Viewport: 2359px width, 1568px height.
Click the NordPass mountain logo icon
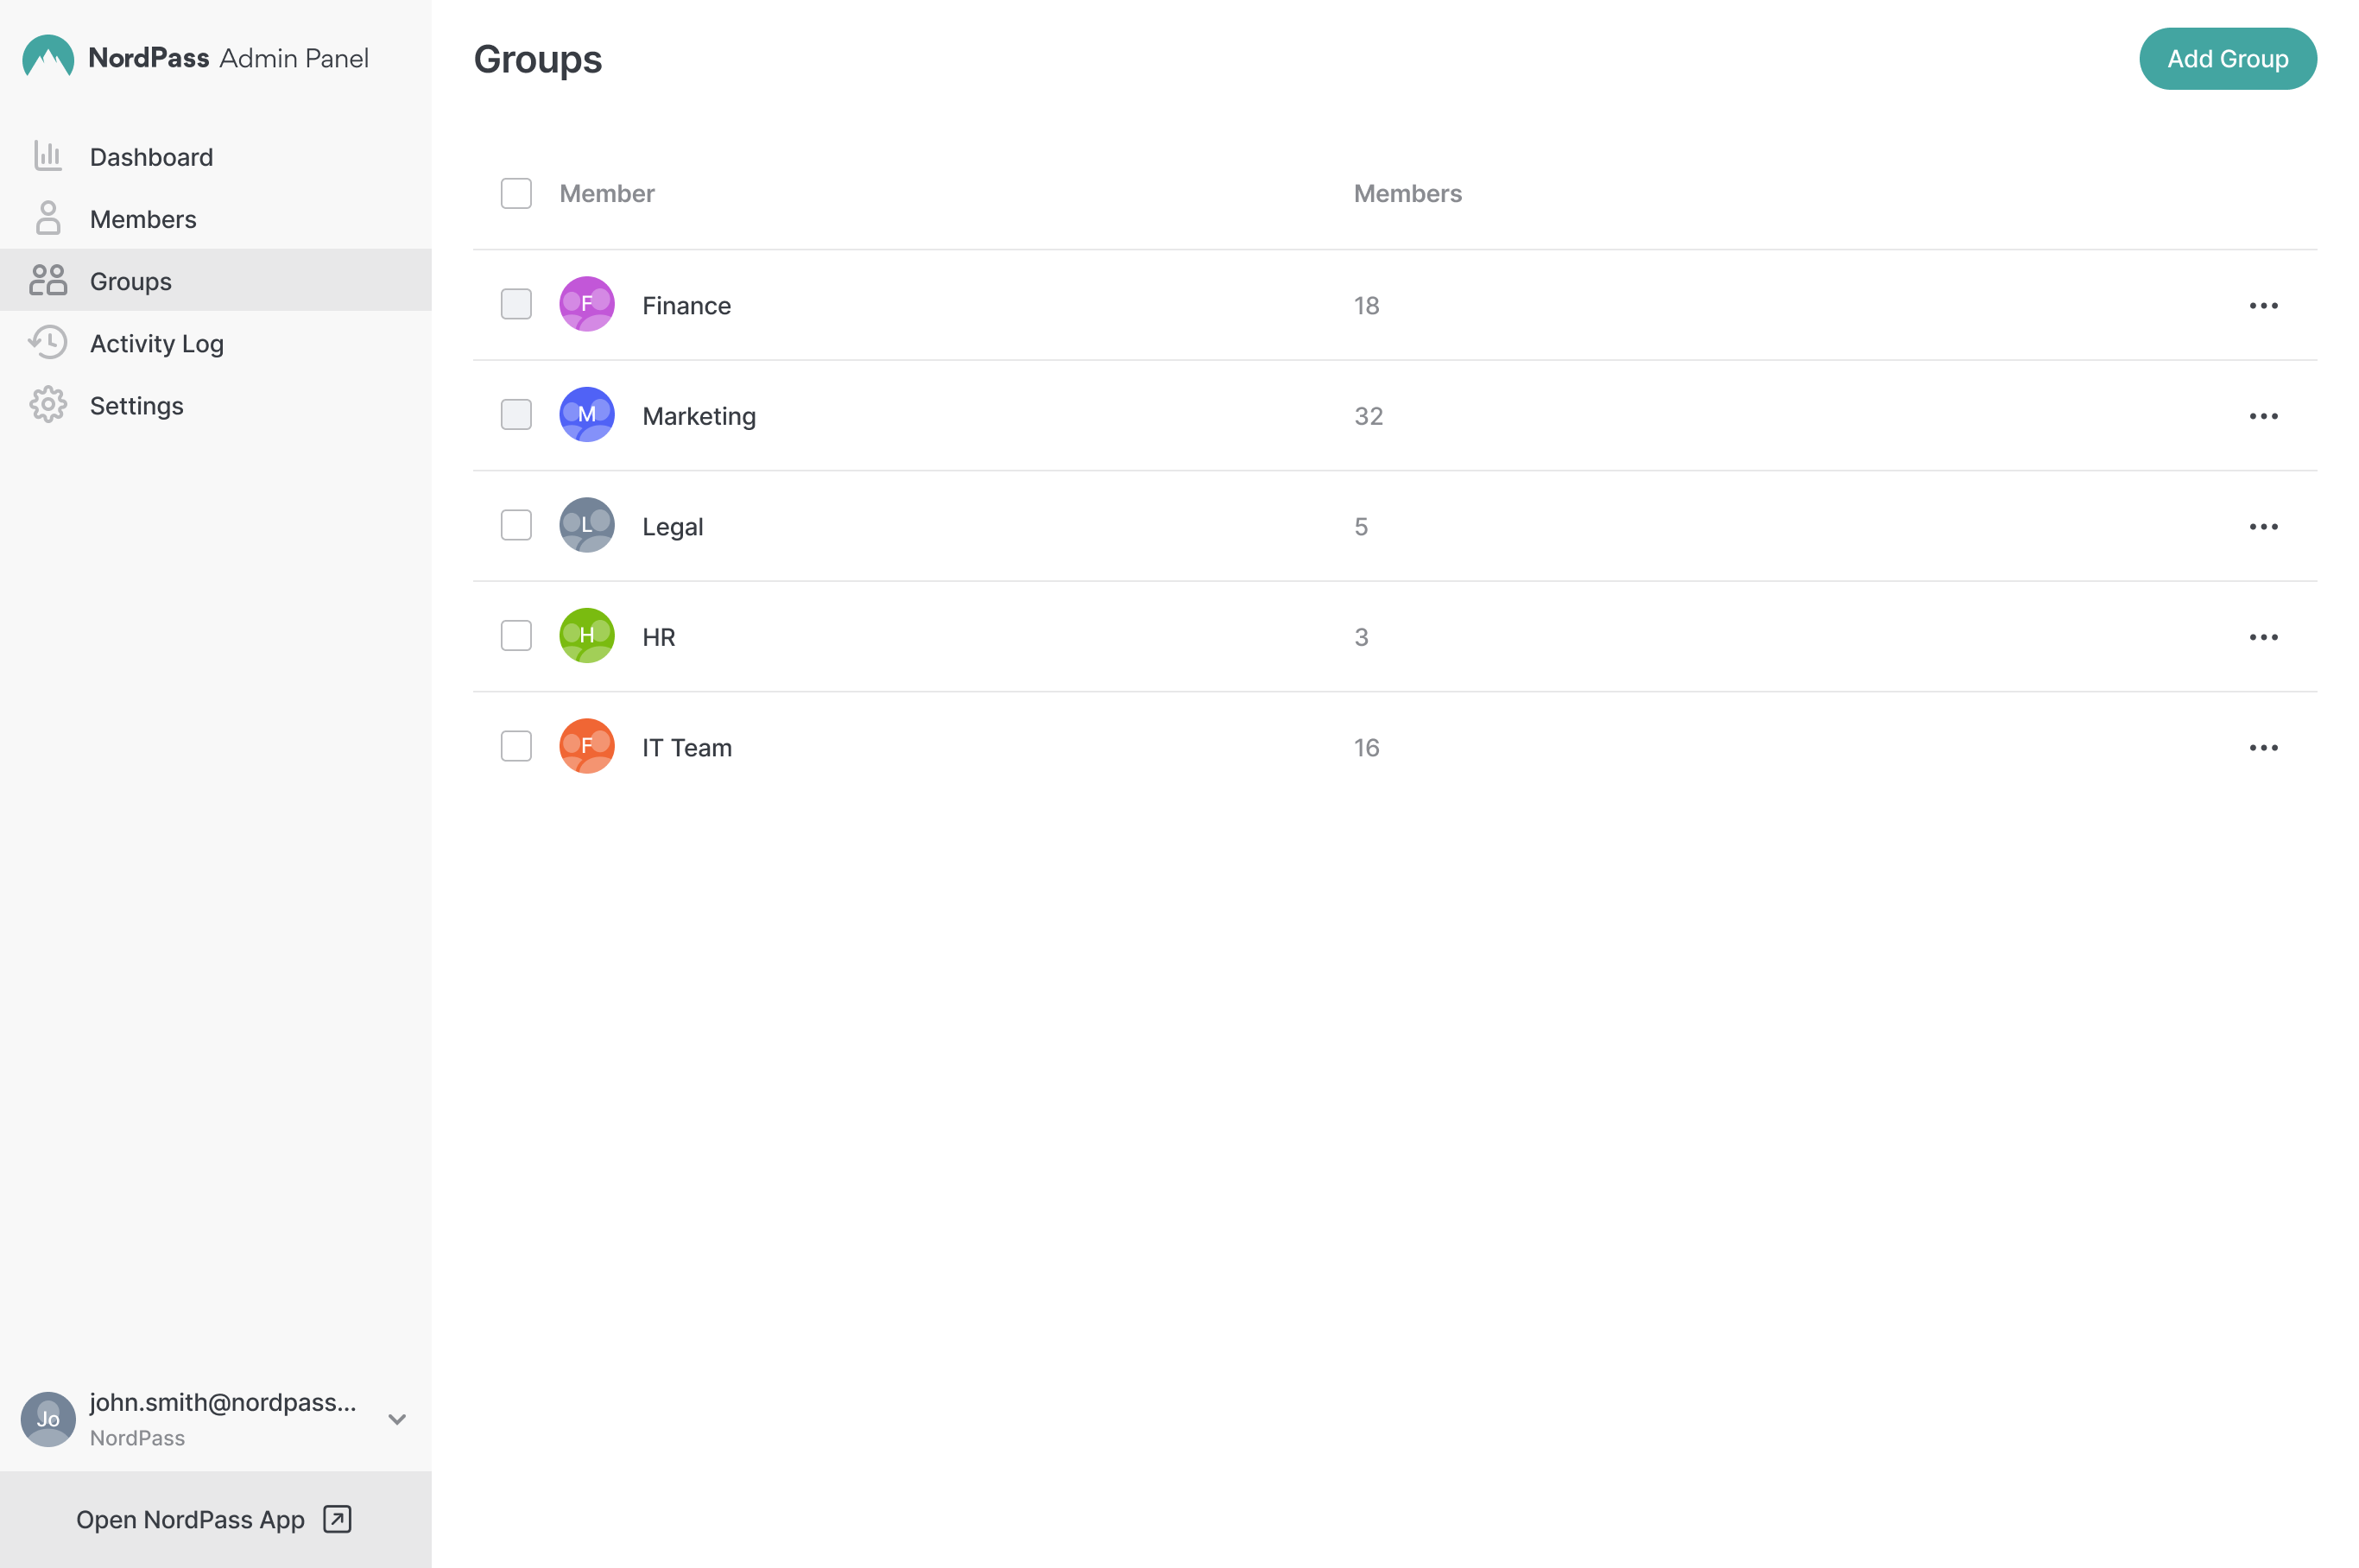[x=48, y=57]
